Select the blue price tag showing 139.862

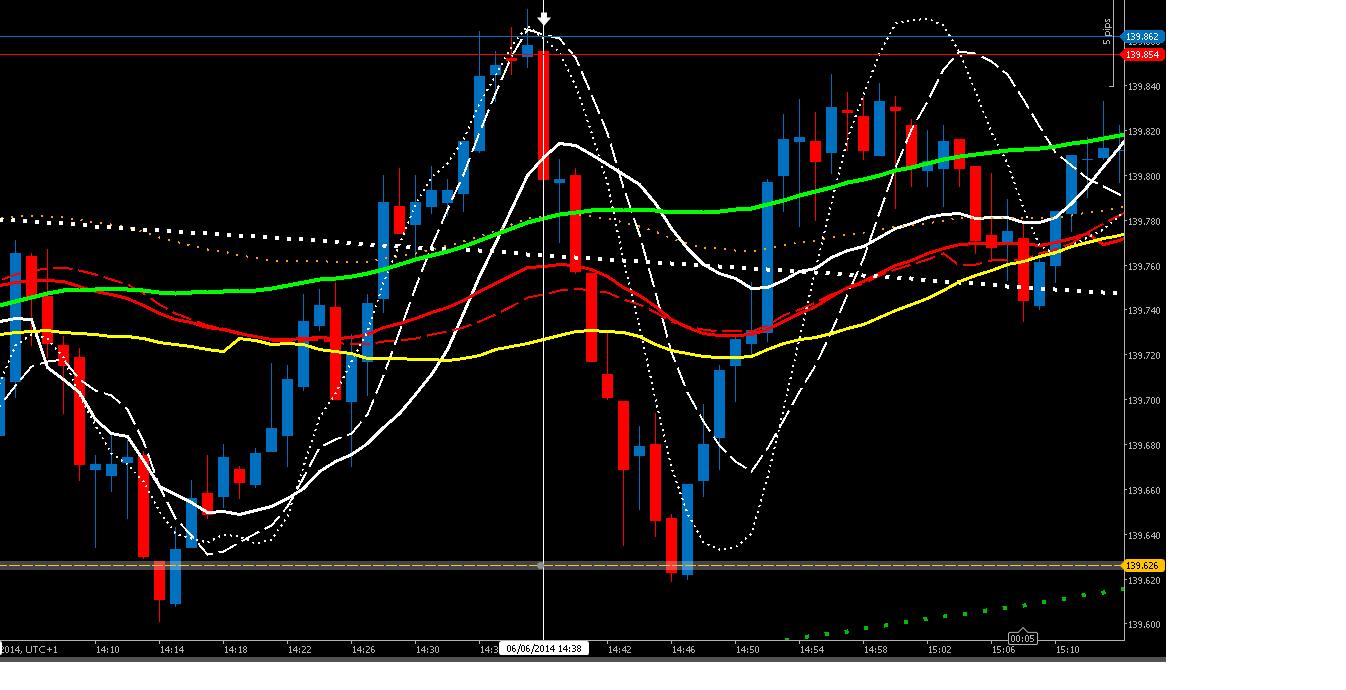pos(1142,36)
